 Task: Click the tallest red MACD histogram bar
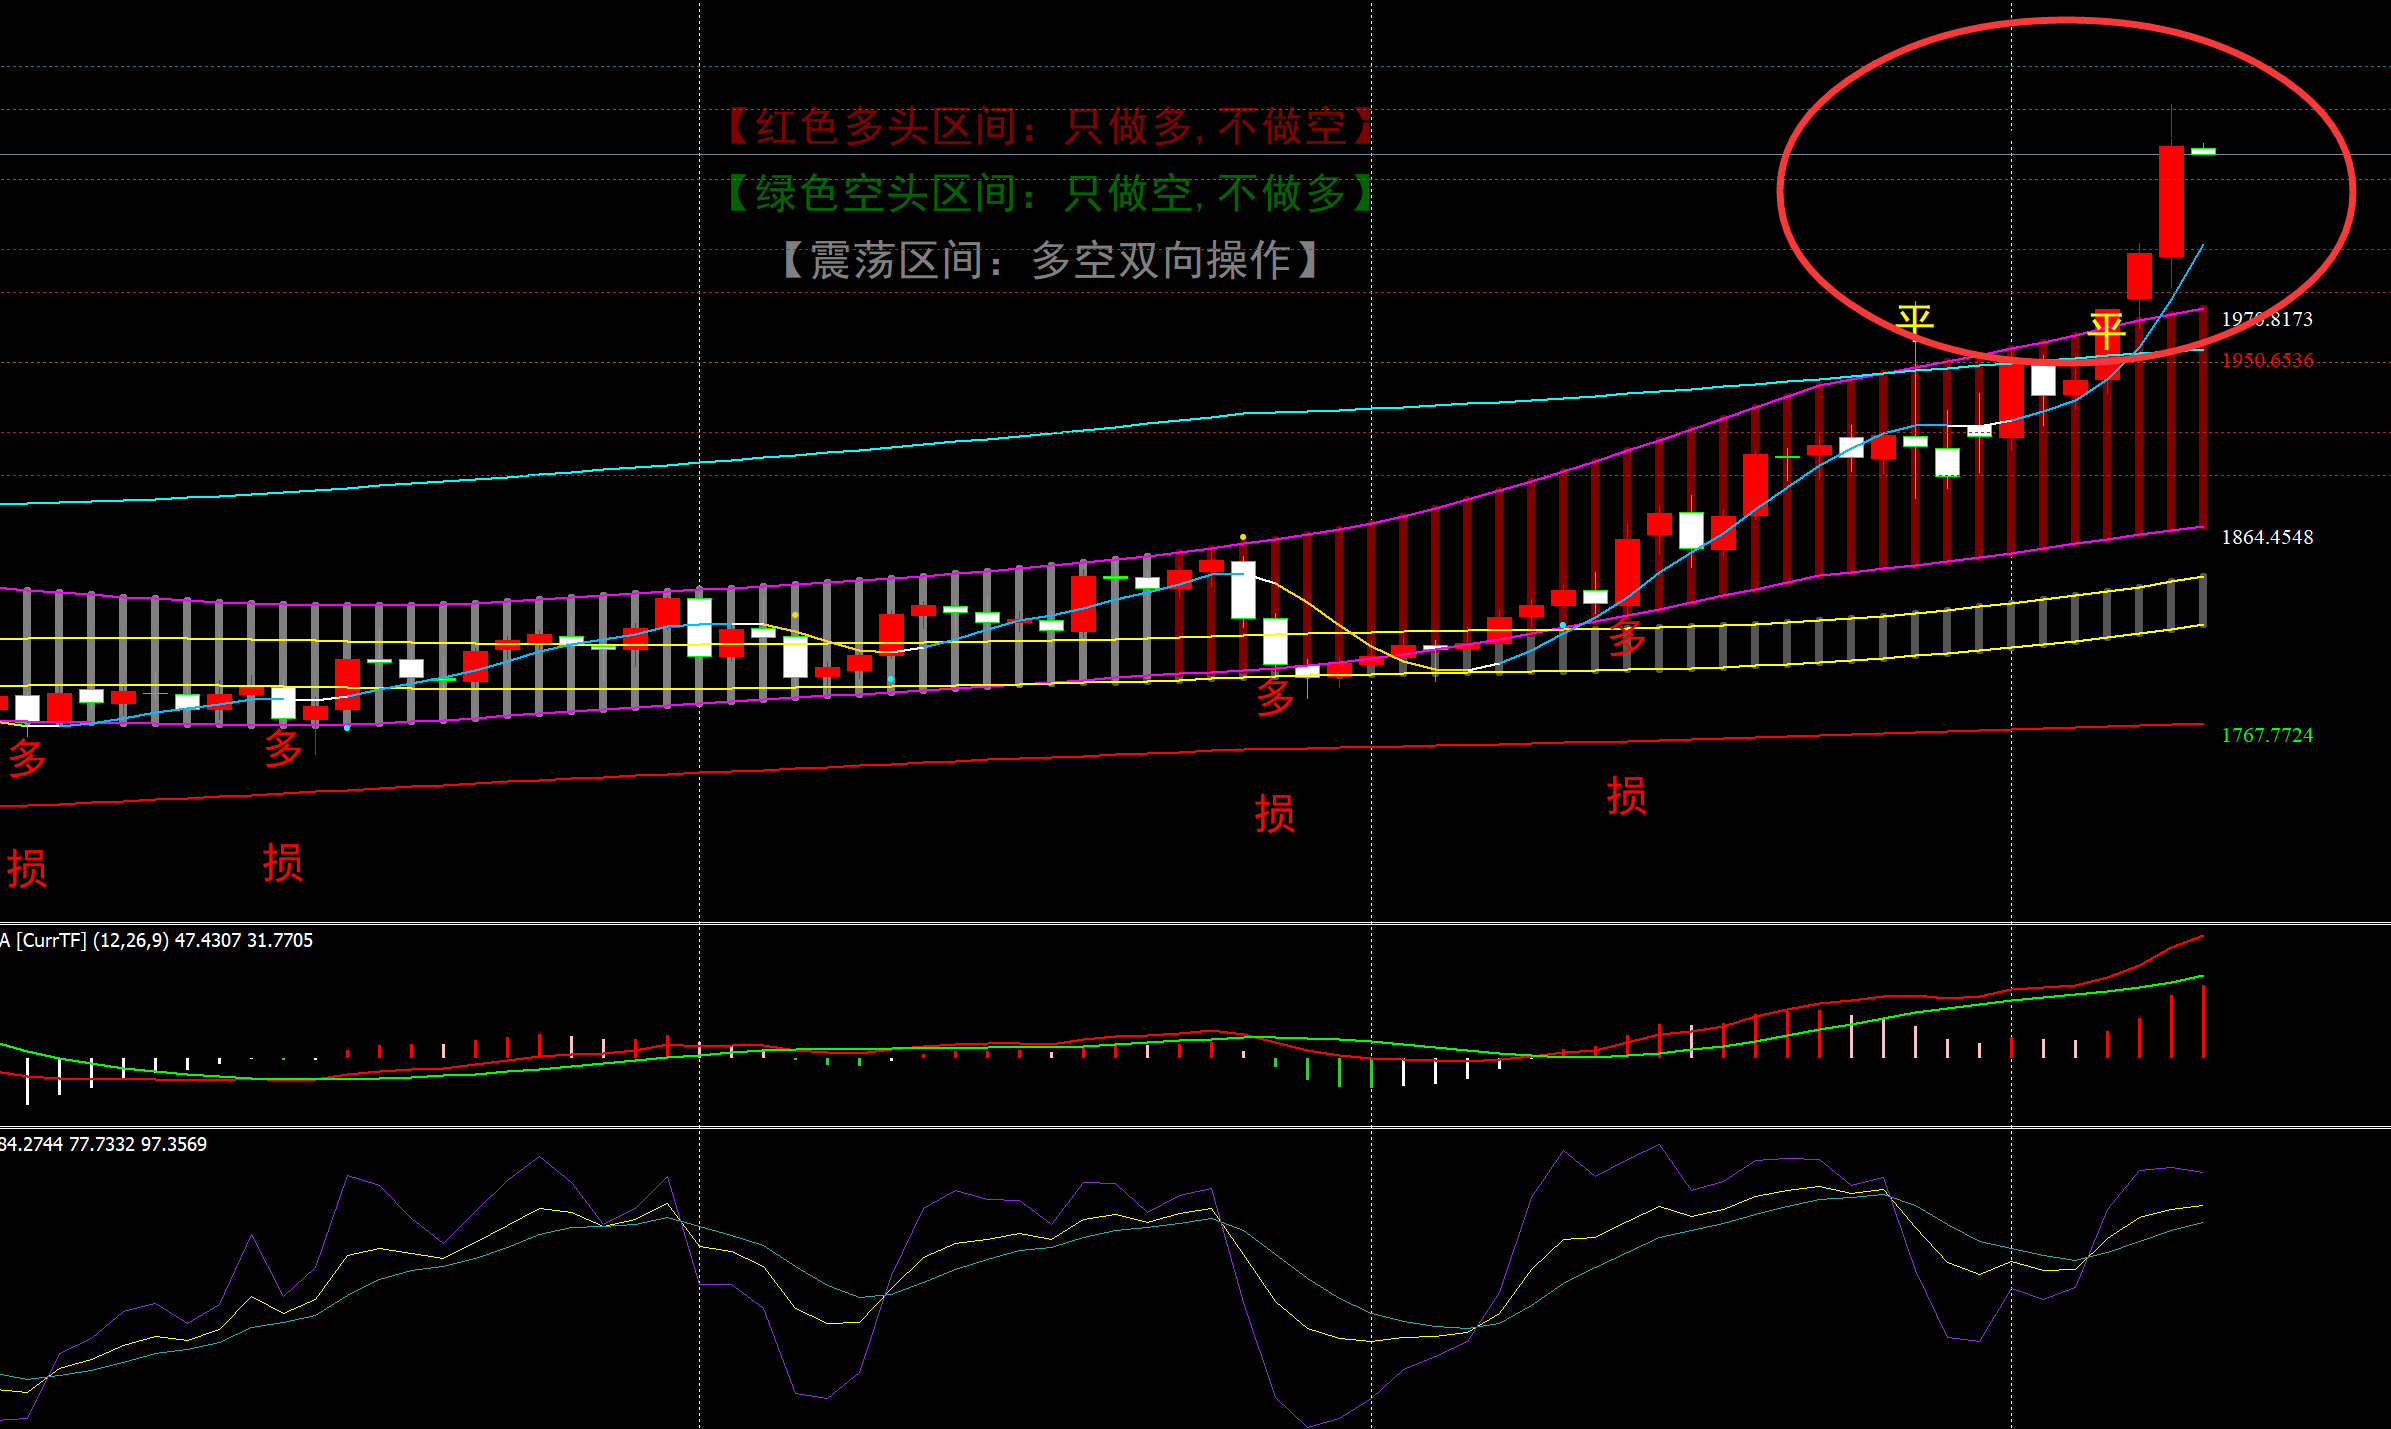coord(2203,1020)
